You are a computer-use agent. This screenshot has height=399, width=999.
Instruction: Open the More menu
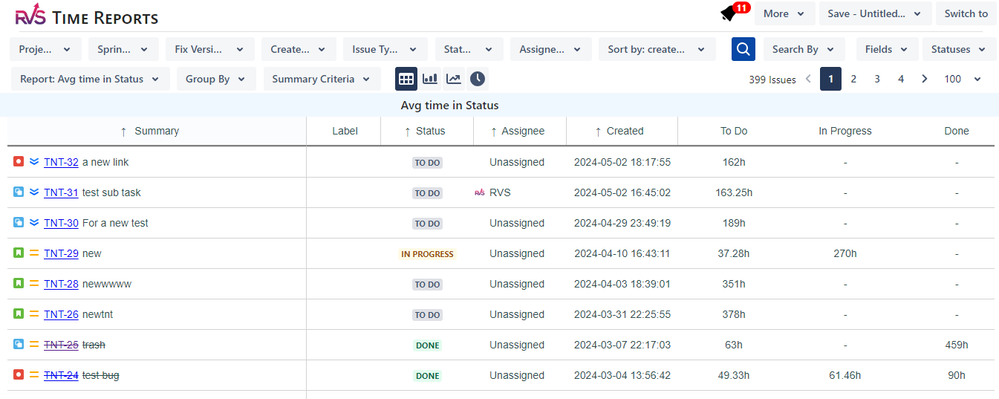click(785, 13)
